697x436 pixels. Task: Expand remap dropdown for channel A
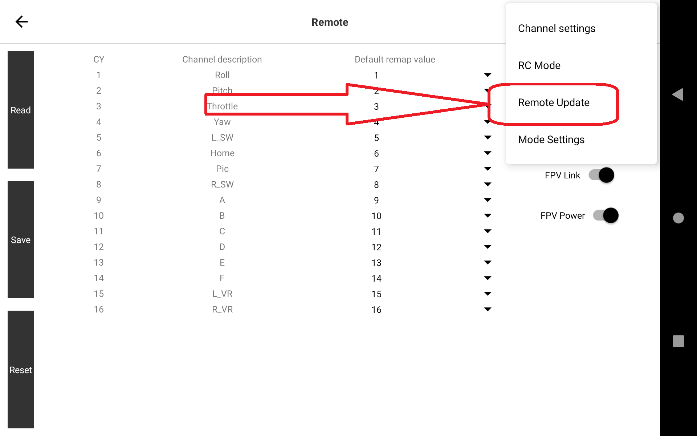coord(487,200)
